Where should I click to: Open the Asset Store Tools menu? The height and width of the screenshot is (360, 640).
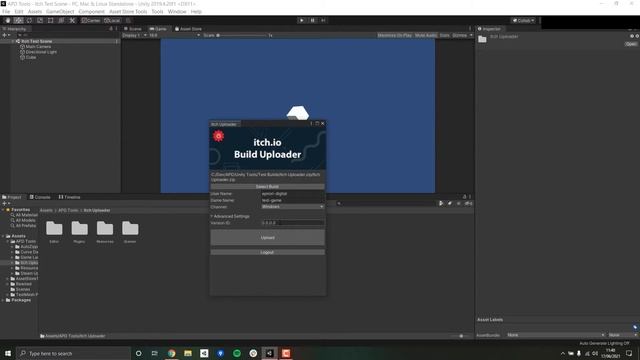(x=128, y=11)
